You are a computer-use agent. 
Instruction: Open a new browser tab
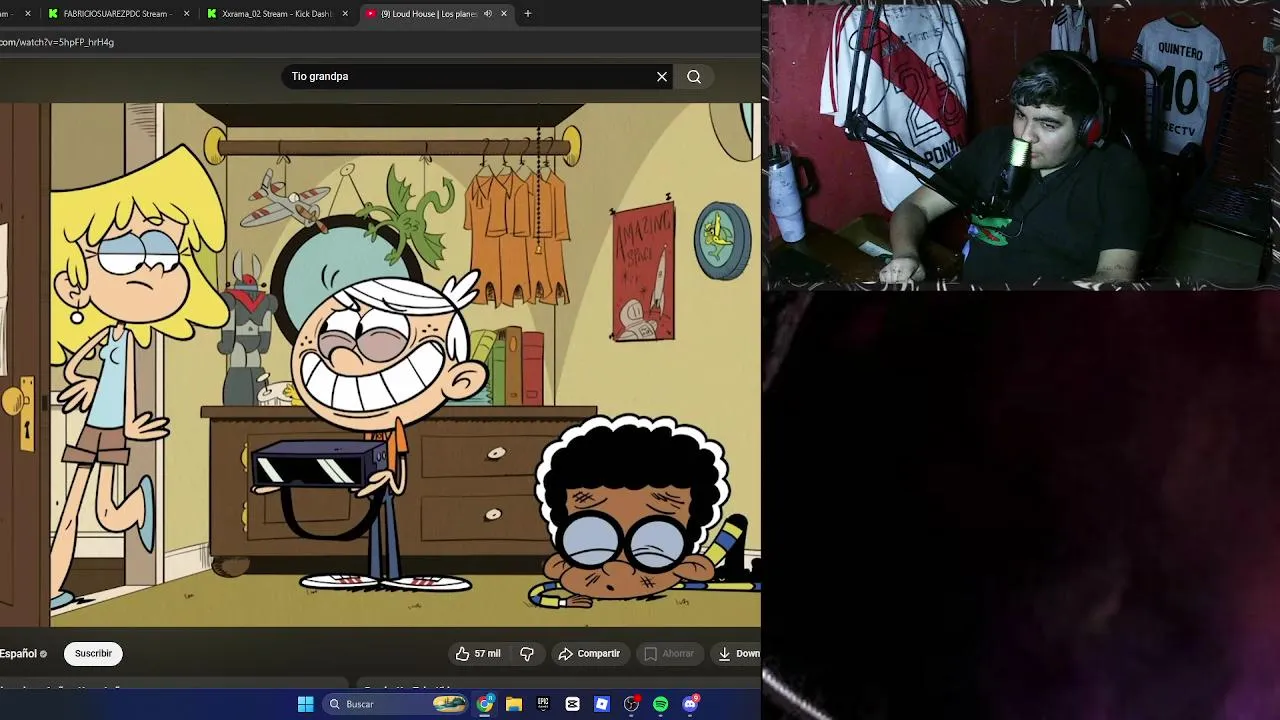coord(528,14)
